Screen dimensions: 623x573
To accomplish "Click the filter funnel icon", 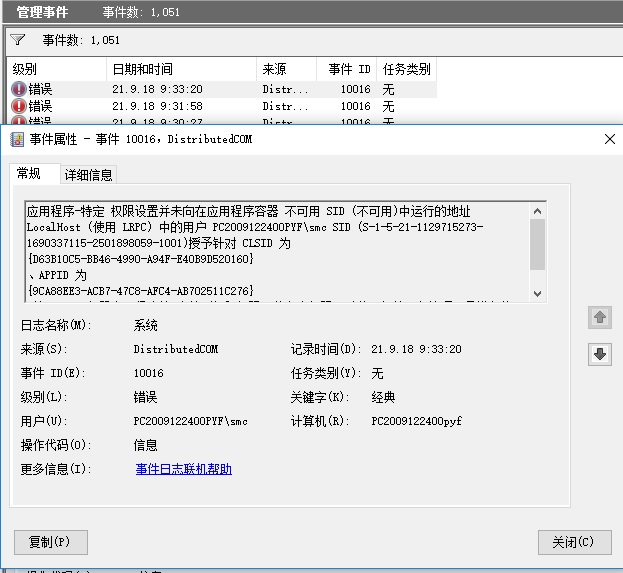I will pyautogui.click(x=18, y=40).
